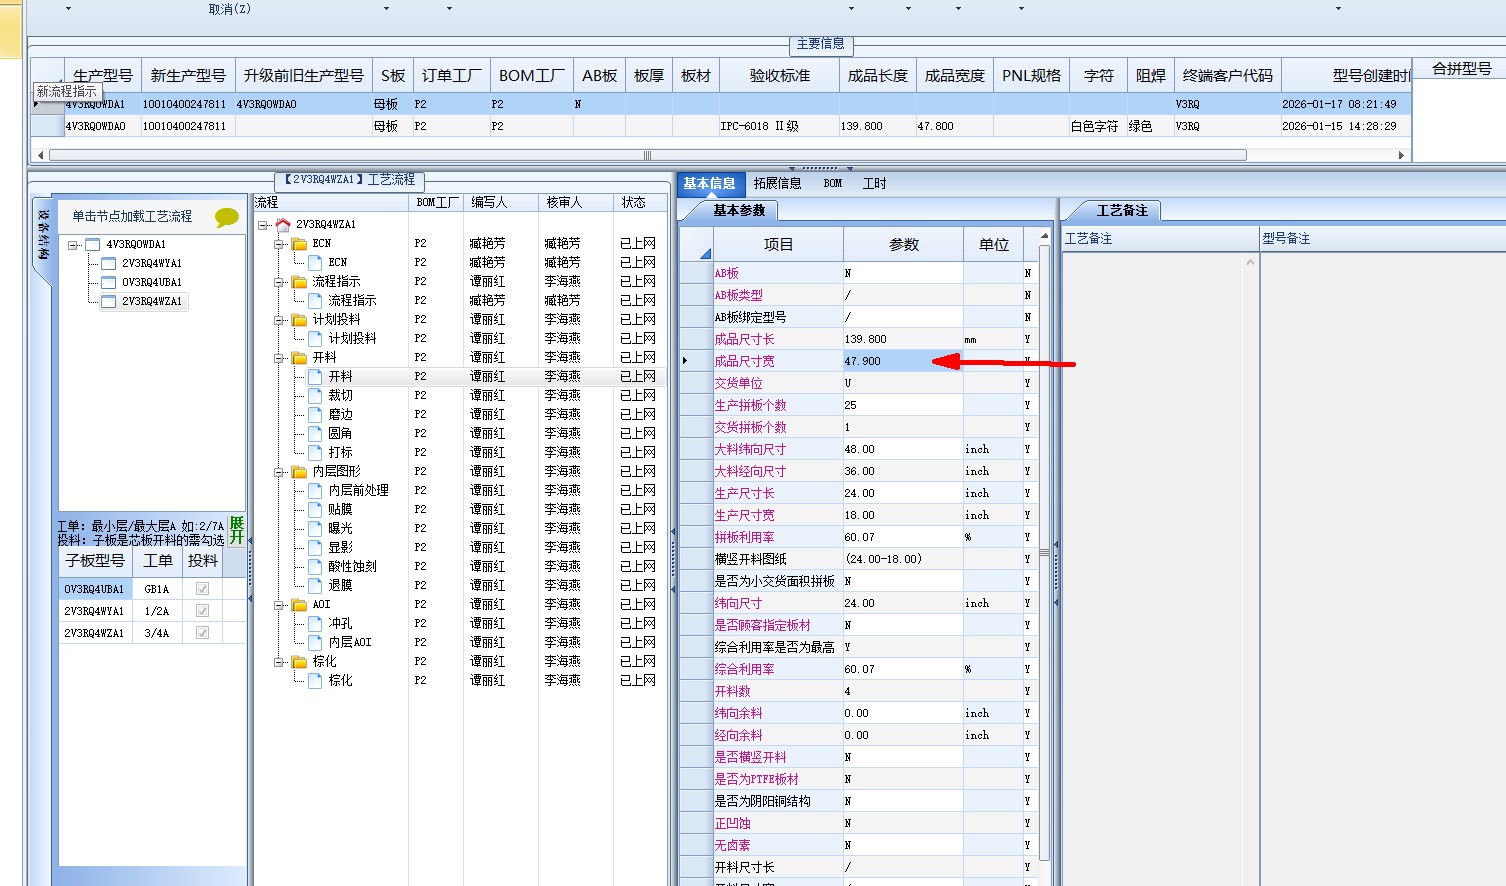
Task: Click the 酸性蚀刻 document icon
Action: [x=315, y=567]
